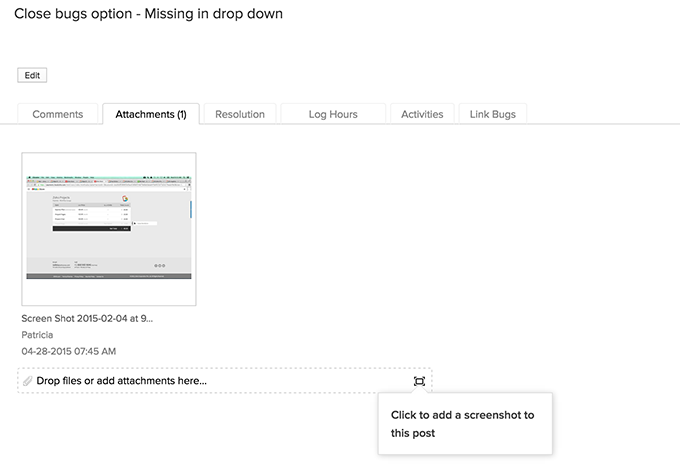This screenshot has width=680, height=474.
Task: Click the screenshot capture icon
Action: (419, 381)
